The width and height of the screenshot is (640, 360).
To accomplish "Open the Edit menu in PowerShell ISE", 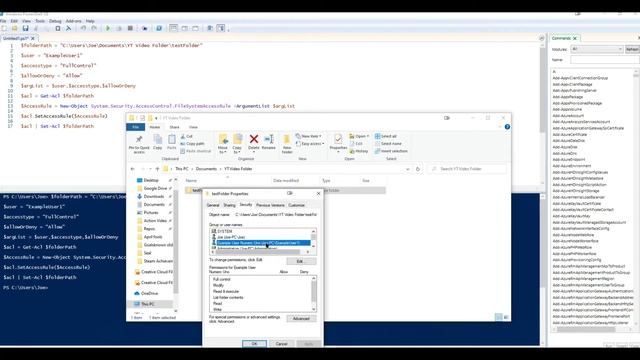I will click(x=14, y=21).
